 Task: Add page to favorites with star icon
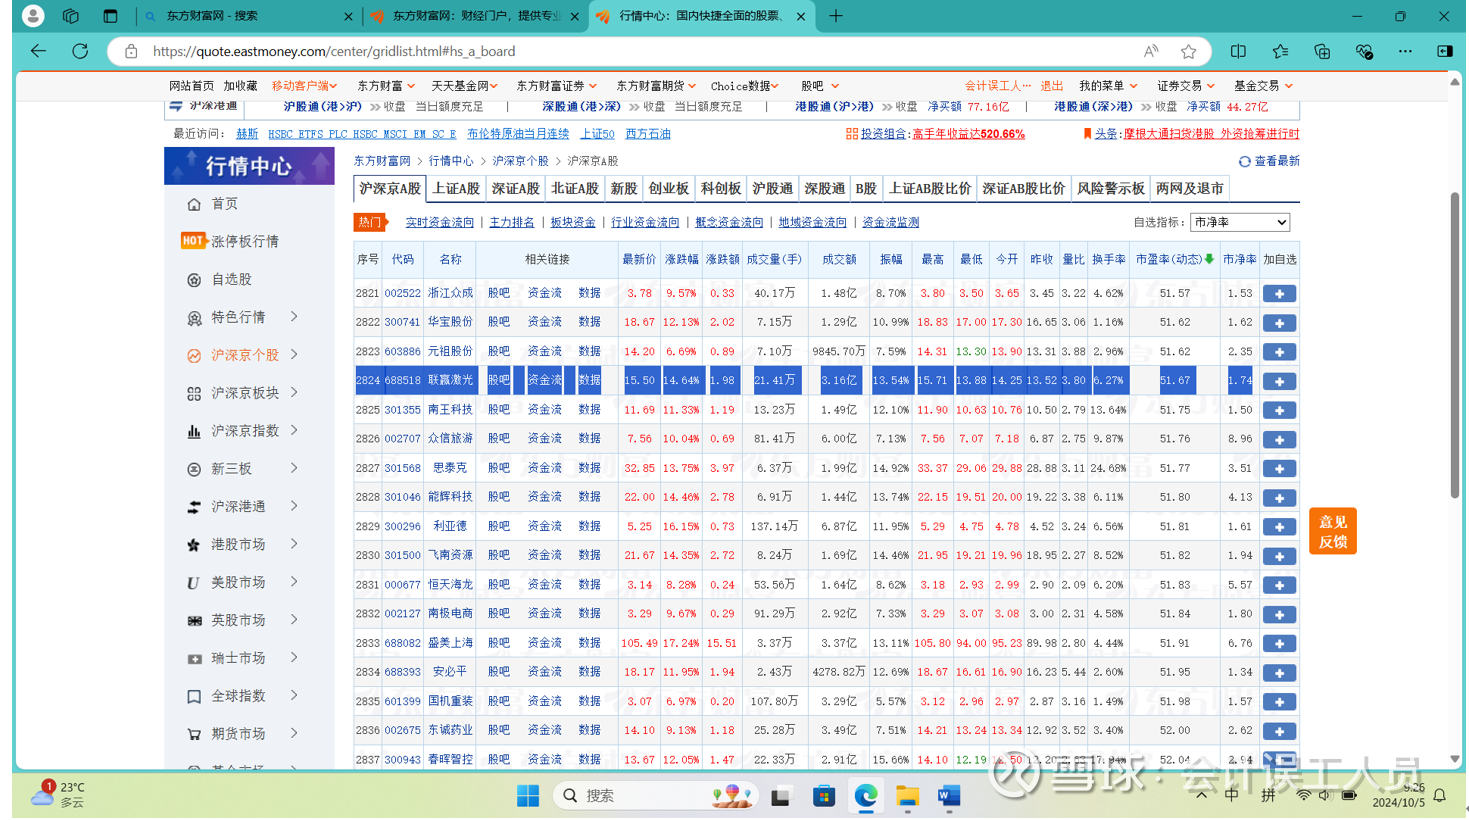coord(1188,51)
